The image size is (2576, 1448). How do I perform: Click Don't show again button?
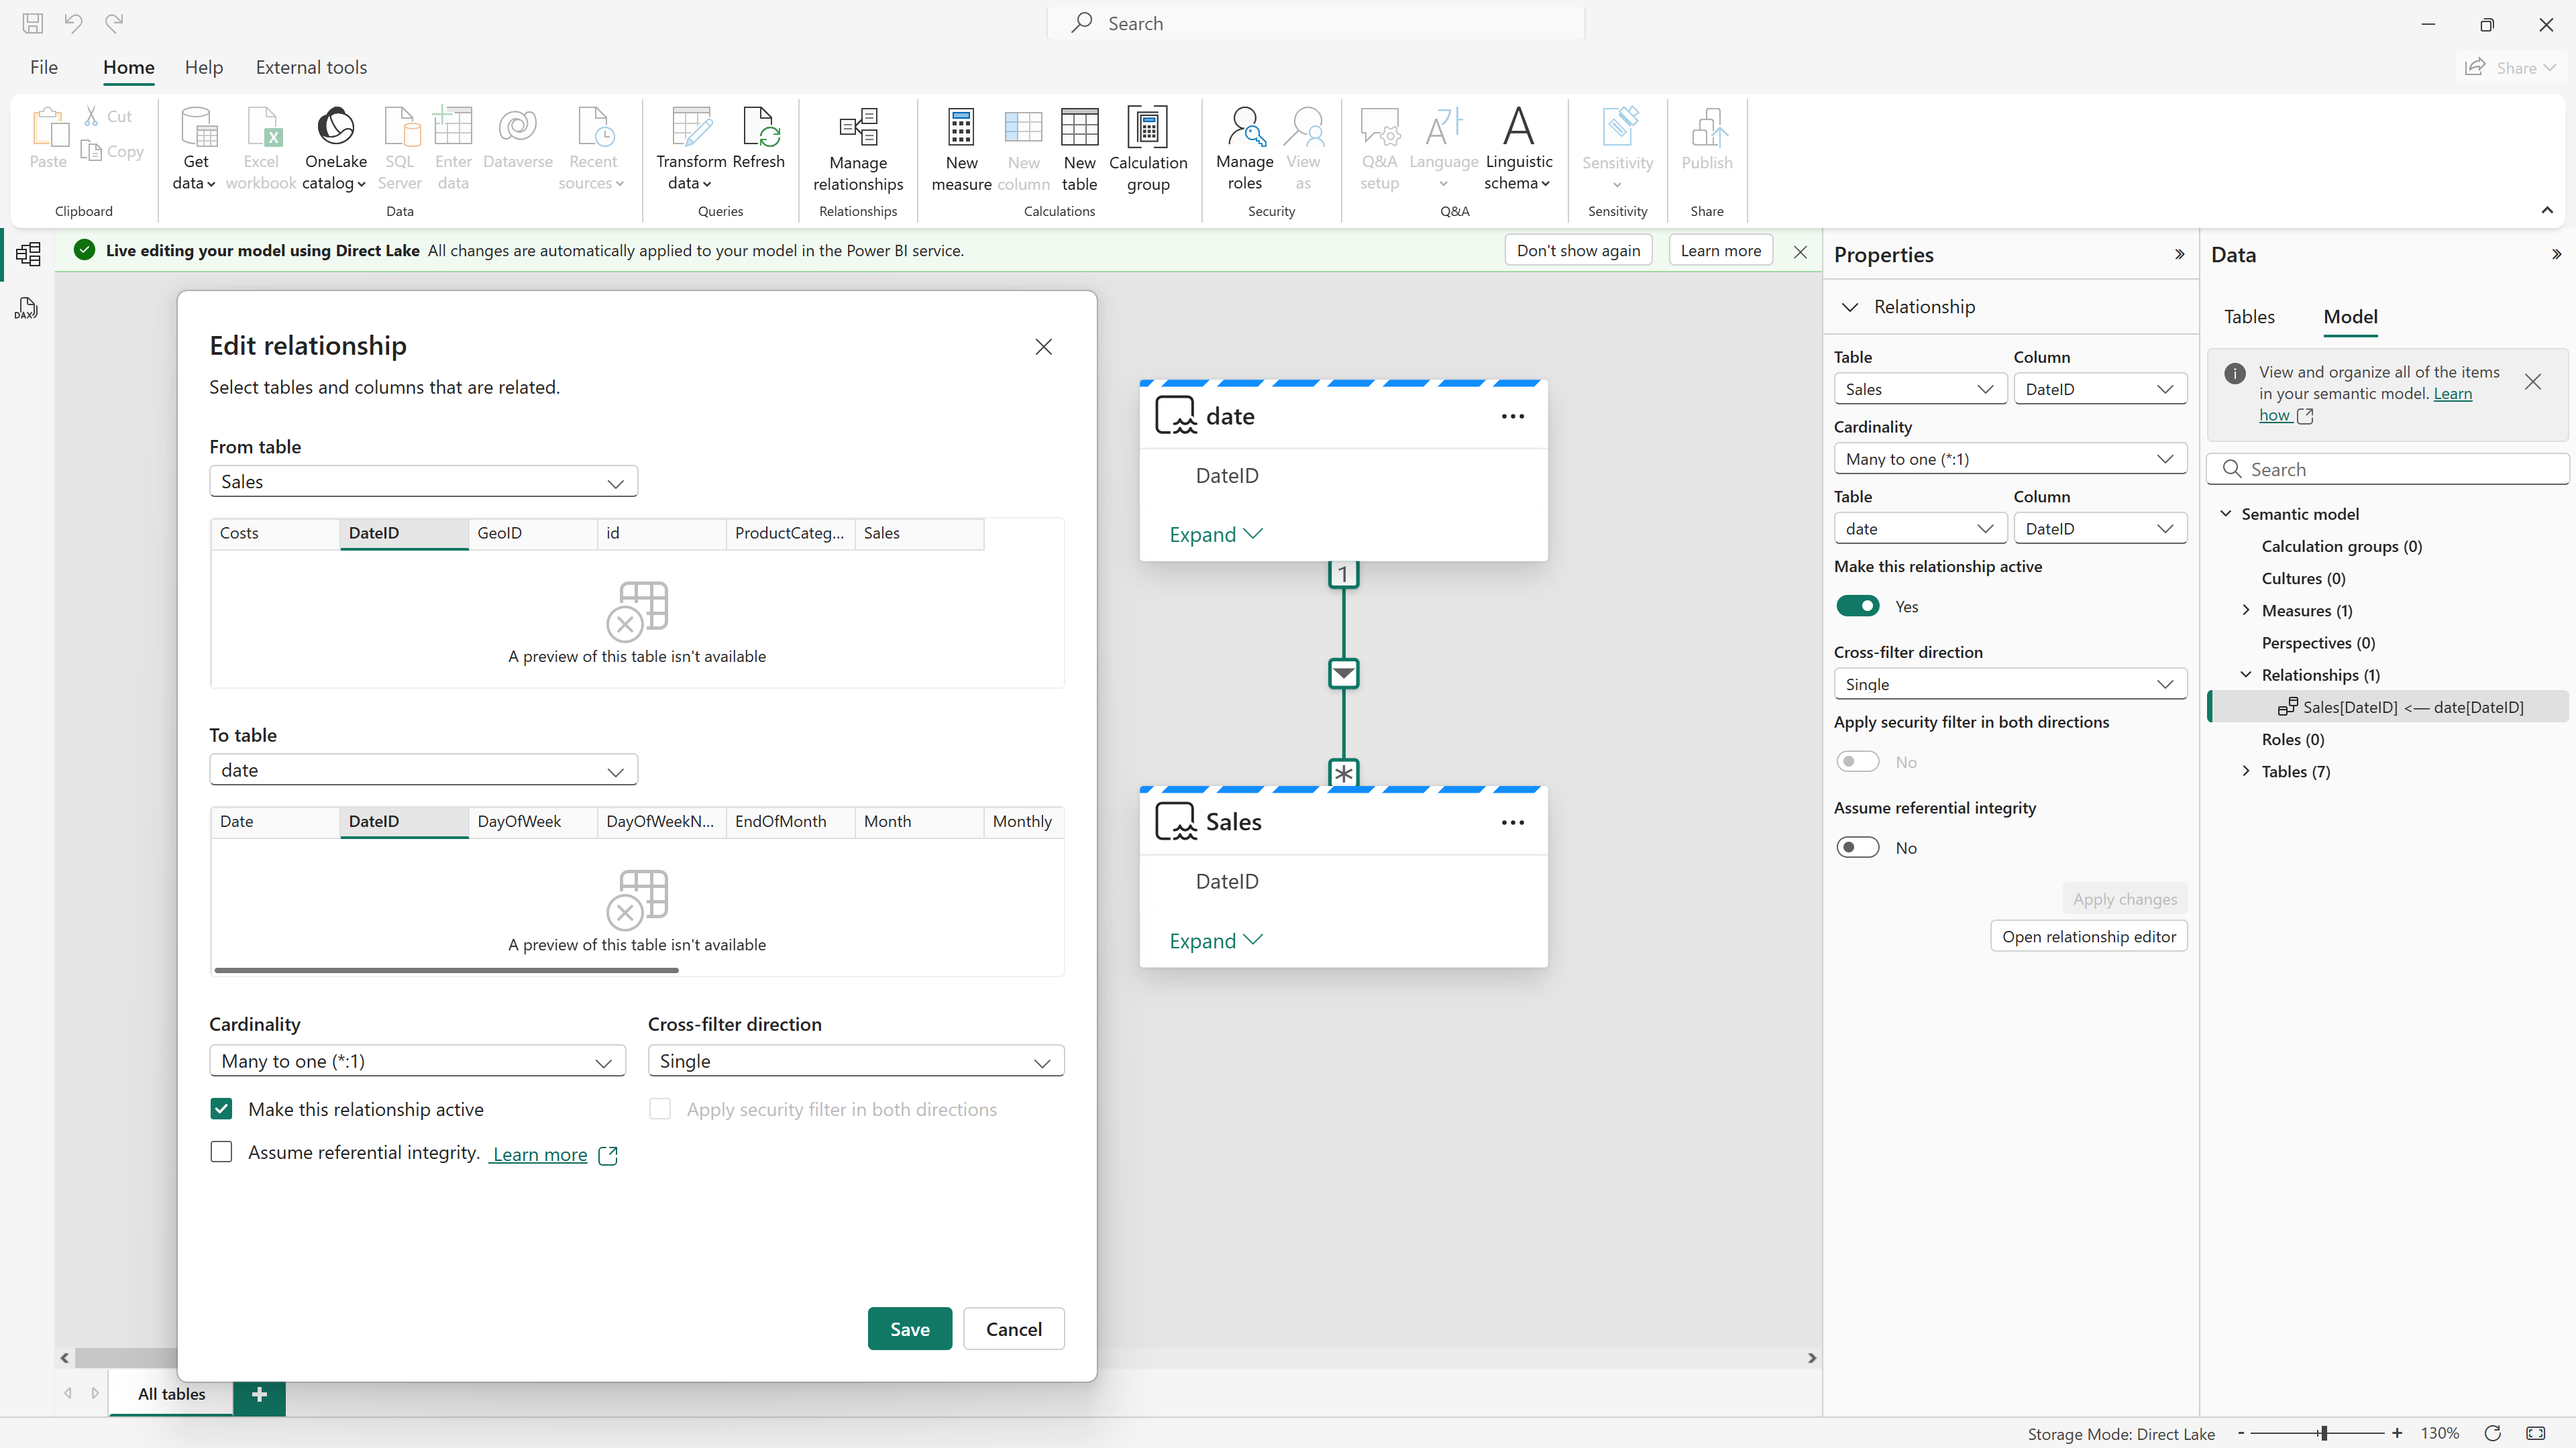[x=1578, y=251]
